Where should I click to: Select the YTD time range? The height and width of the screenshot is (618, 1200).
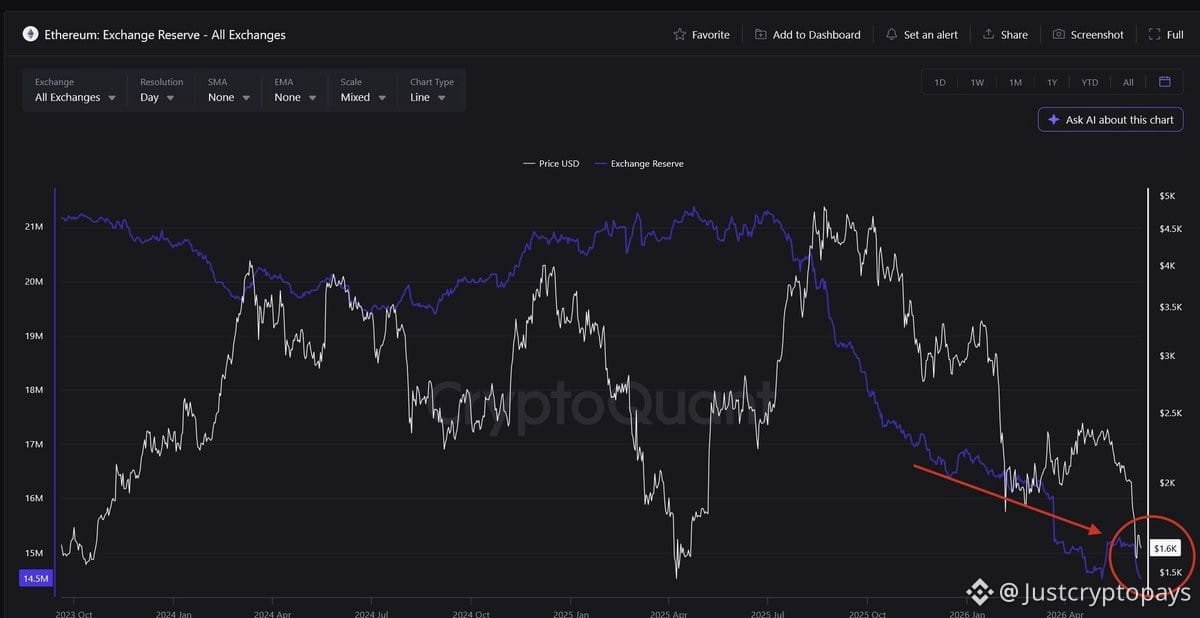point(1090,82)
